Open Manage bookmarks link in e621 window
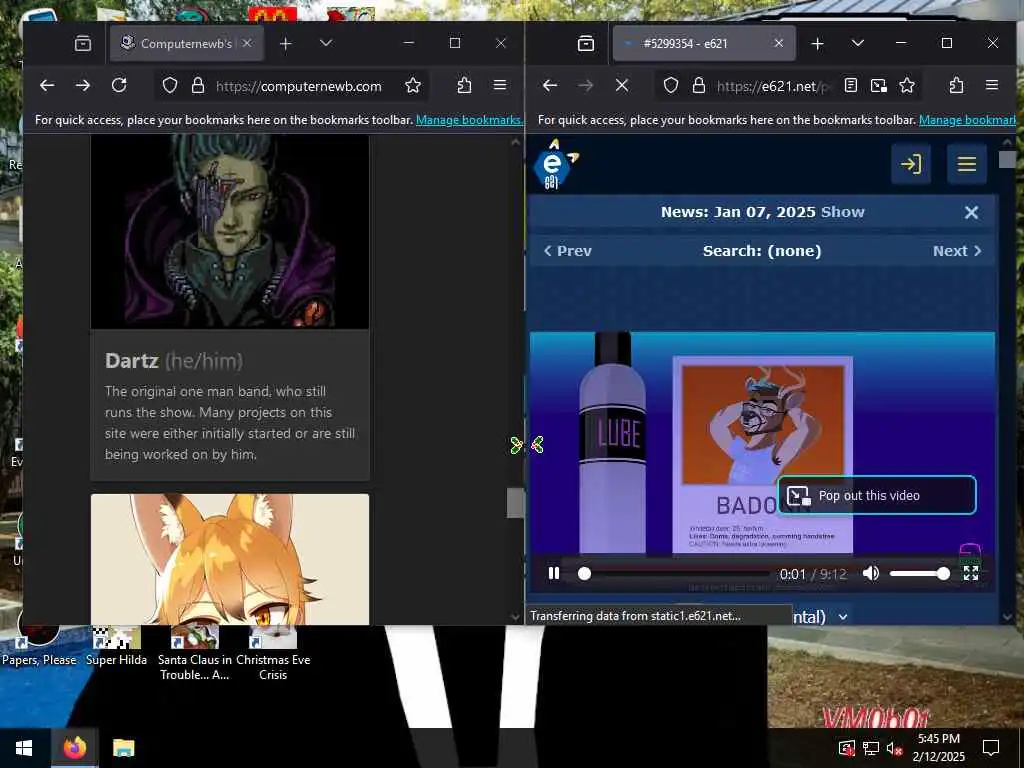The width and height of the screenshot is (1024, 768). pyautogui.click(x=967, y=120)
